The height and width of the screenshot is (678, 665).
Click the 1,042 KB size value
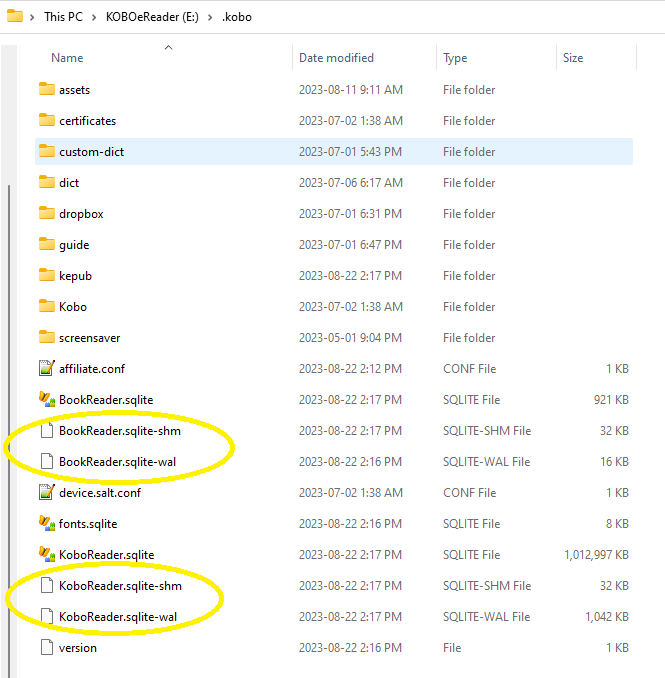pos(607,617)
